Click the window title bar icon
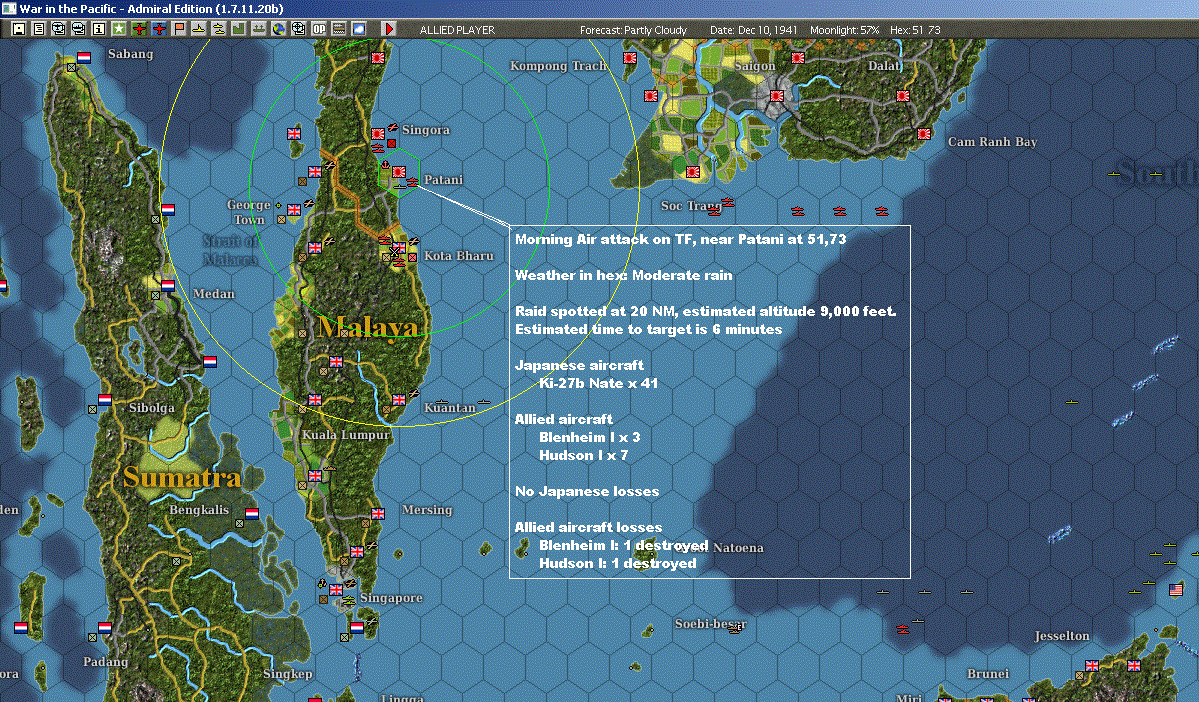The height and width of the screenshot is (702, 1199). [x=9, y=8]
